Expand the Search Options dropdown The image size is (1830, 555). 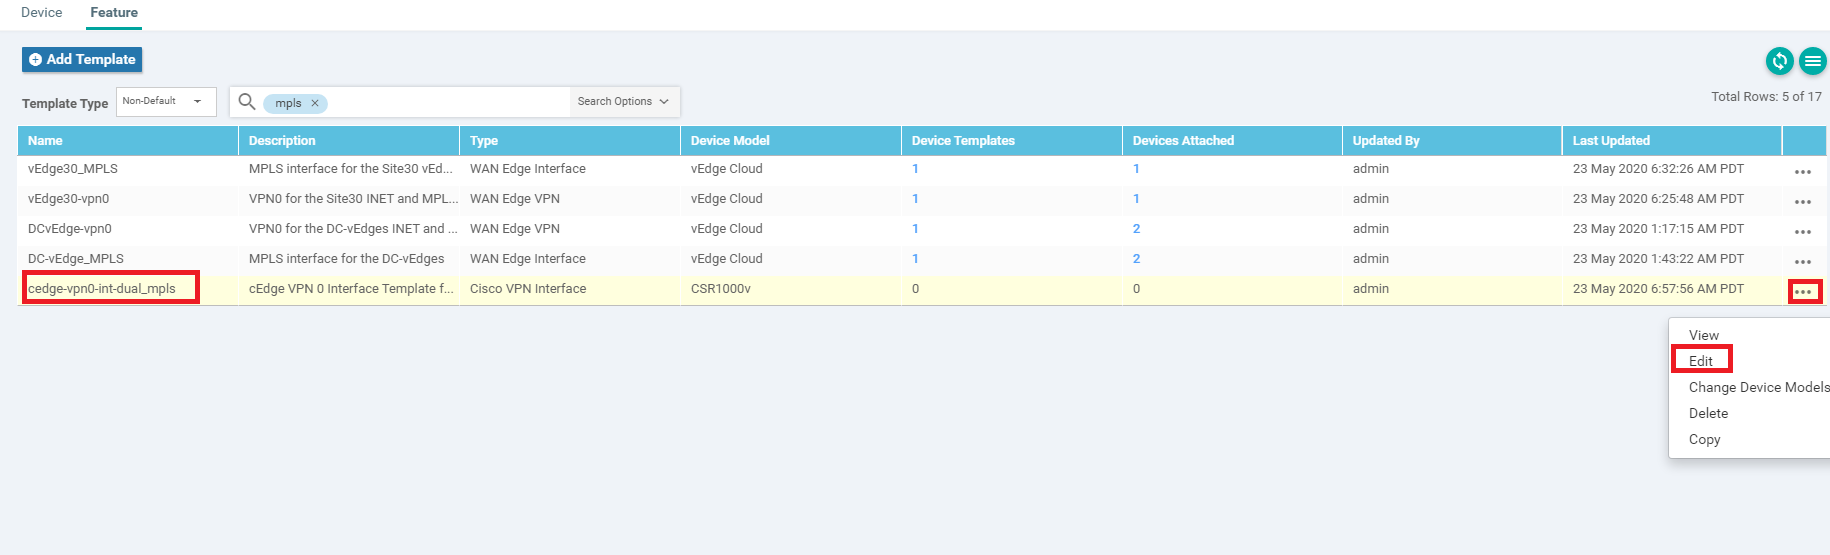tap(624, 101)
